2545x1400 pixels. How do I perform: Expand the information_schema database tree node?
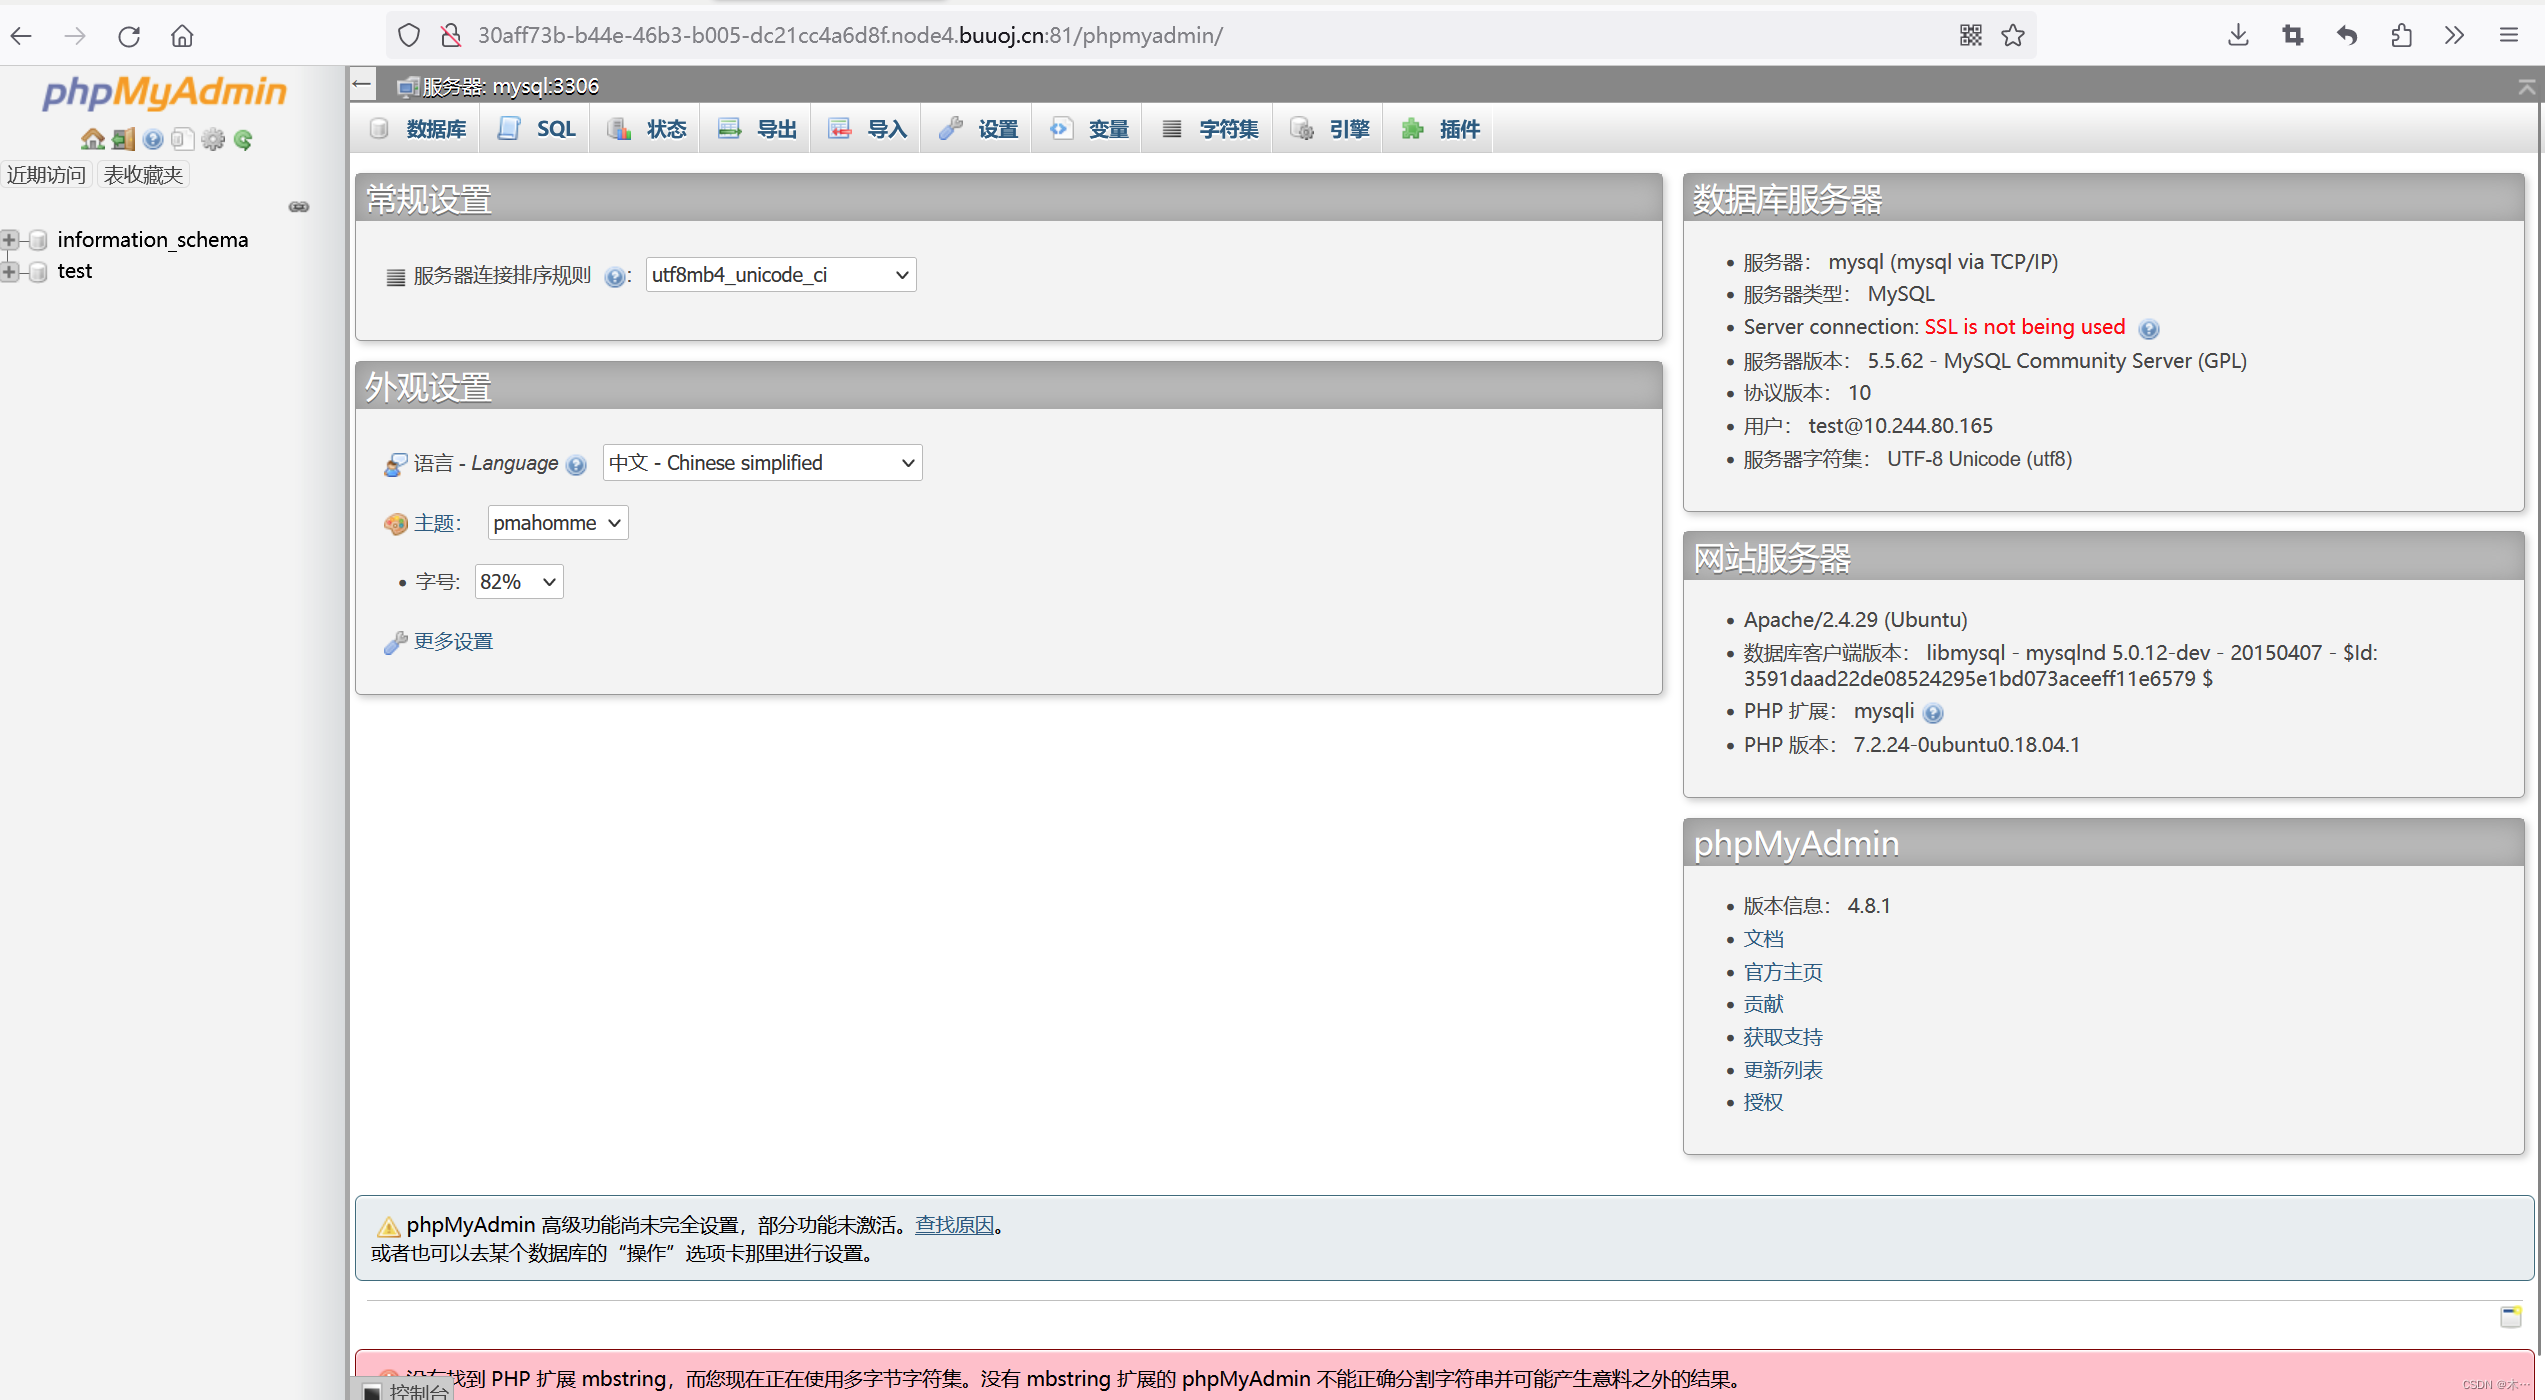(x=10, y=240)
